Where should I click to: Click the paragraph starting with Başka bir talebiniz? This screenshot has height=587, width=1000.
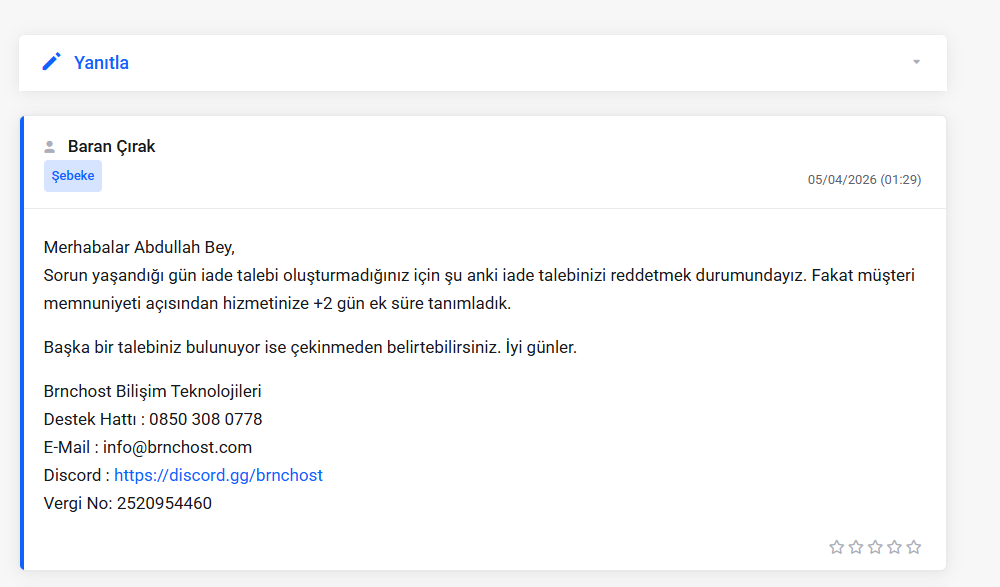click(310, 347)
